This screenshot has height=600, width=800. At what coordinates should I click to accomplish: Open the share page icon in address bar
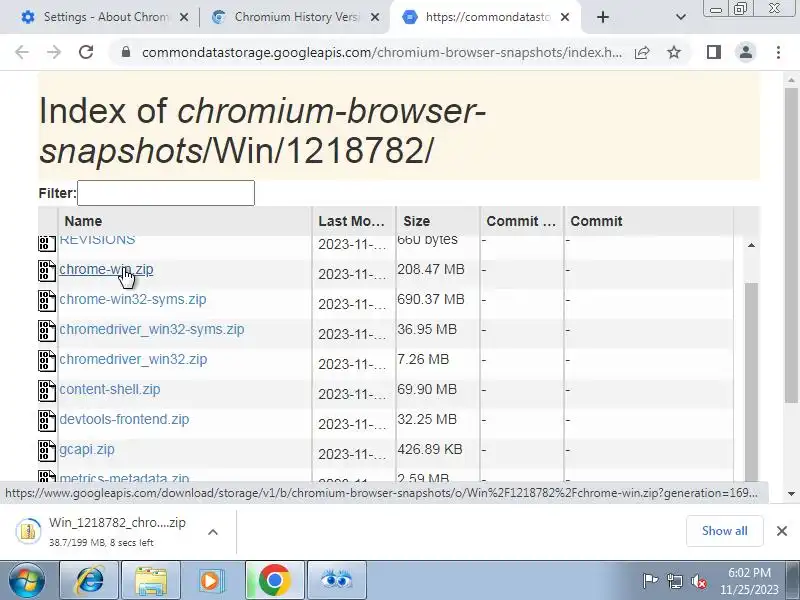[x=642, y=52]
